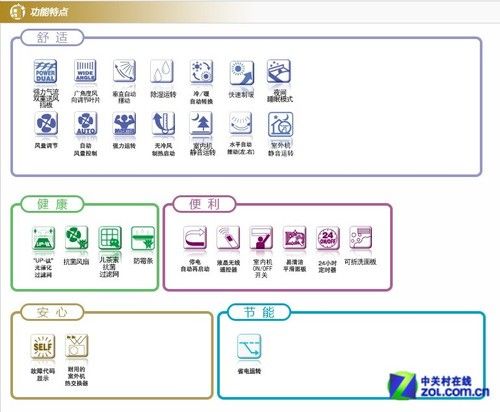
Task: Open the ZOL.com.cn watermark link
Action: point(439,386)
